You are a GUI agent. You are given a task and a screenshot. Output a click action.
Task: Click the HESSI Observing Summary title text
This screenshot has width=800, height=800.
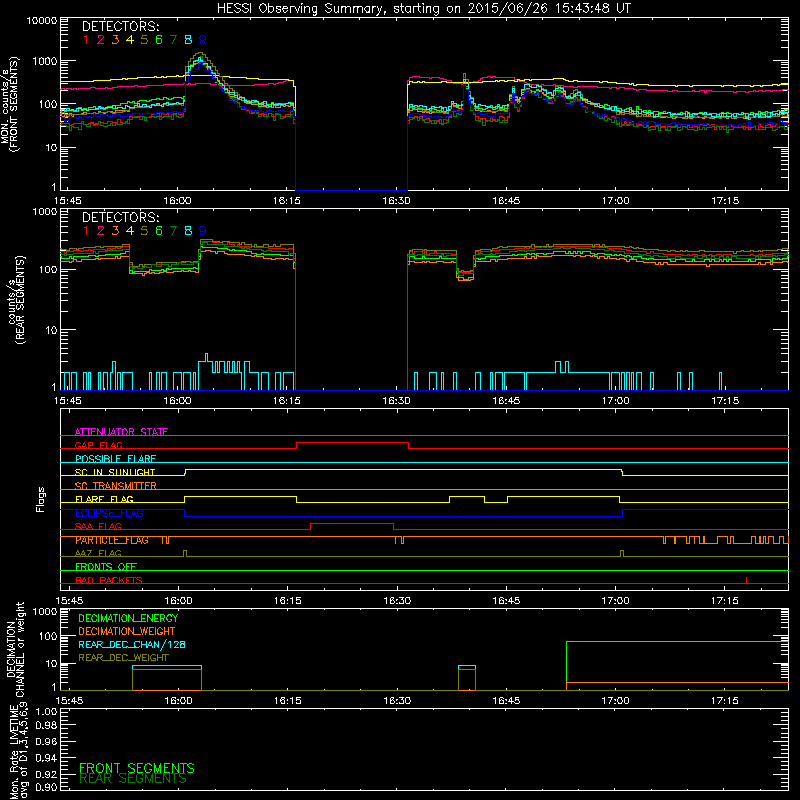[x=423, y=8]
